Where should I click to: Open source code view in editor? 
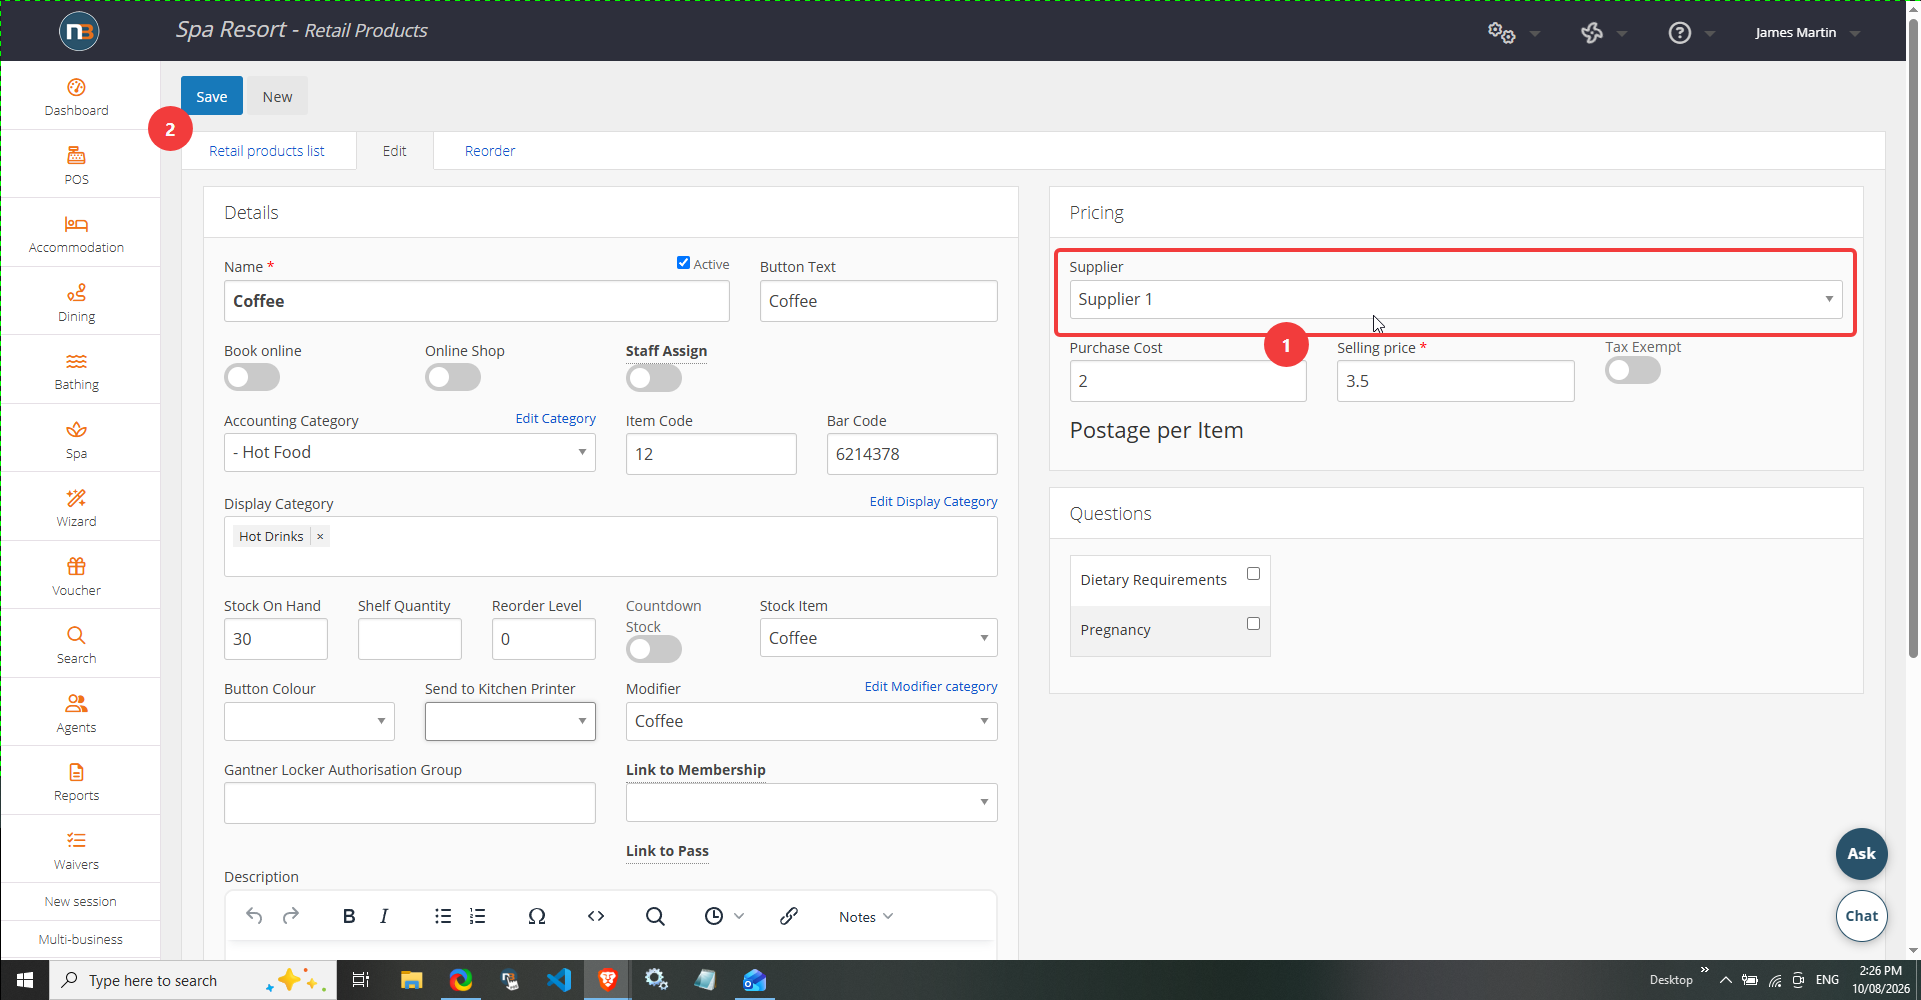pyautogui.click(x=596, y=916)
